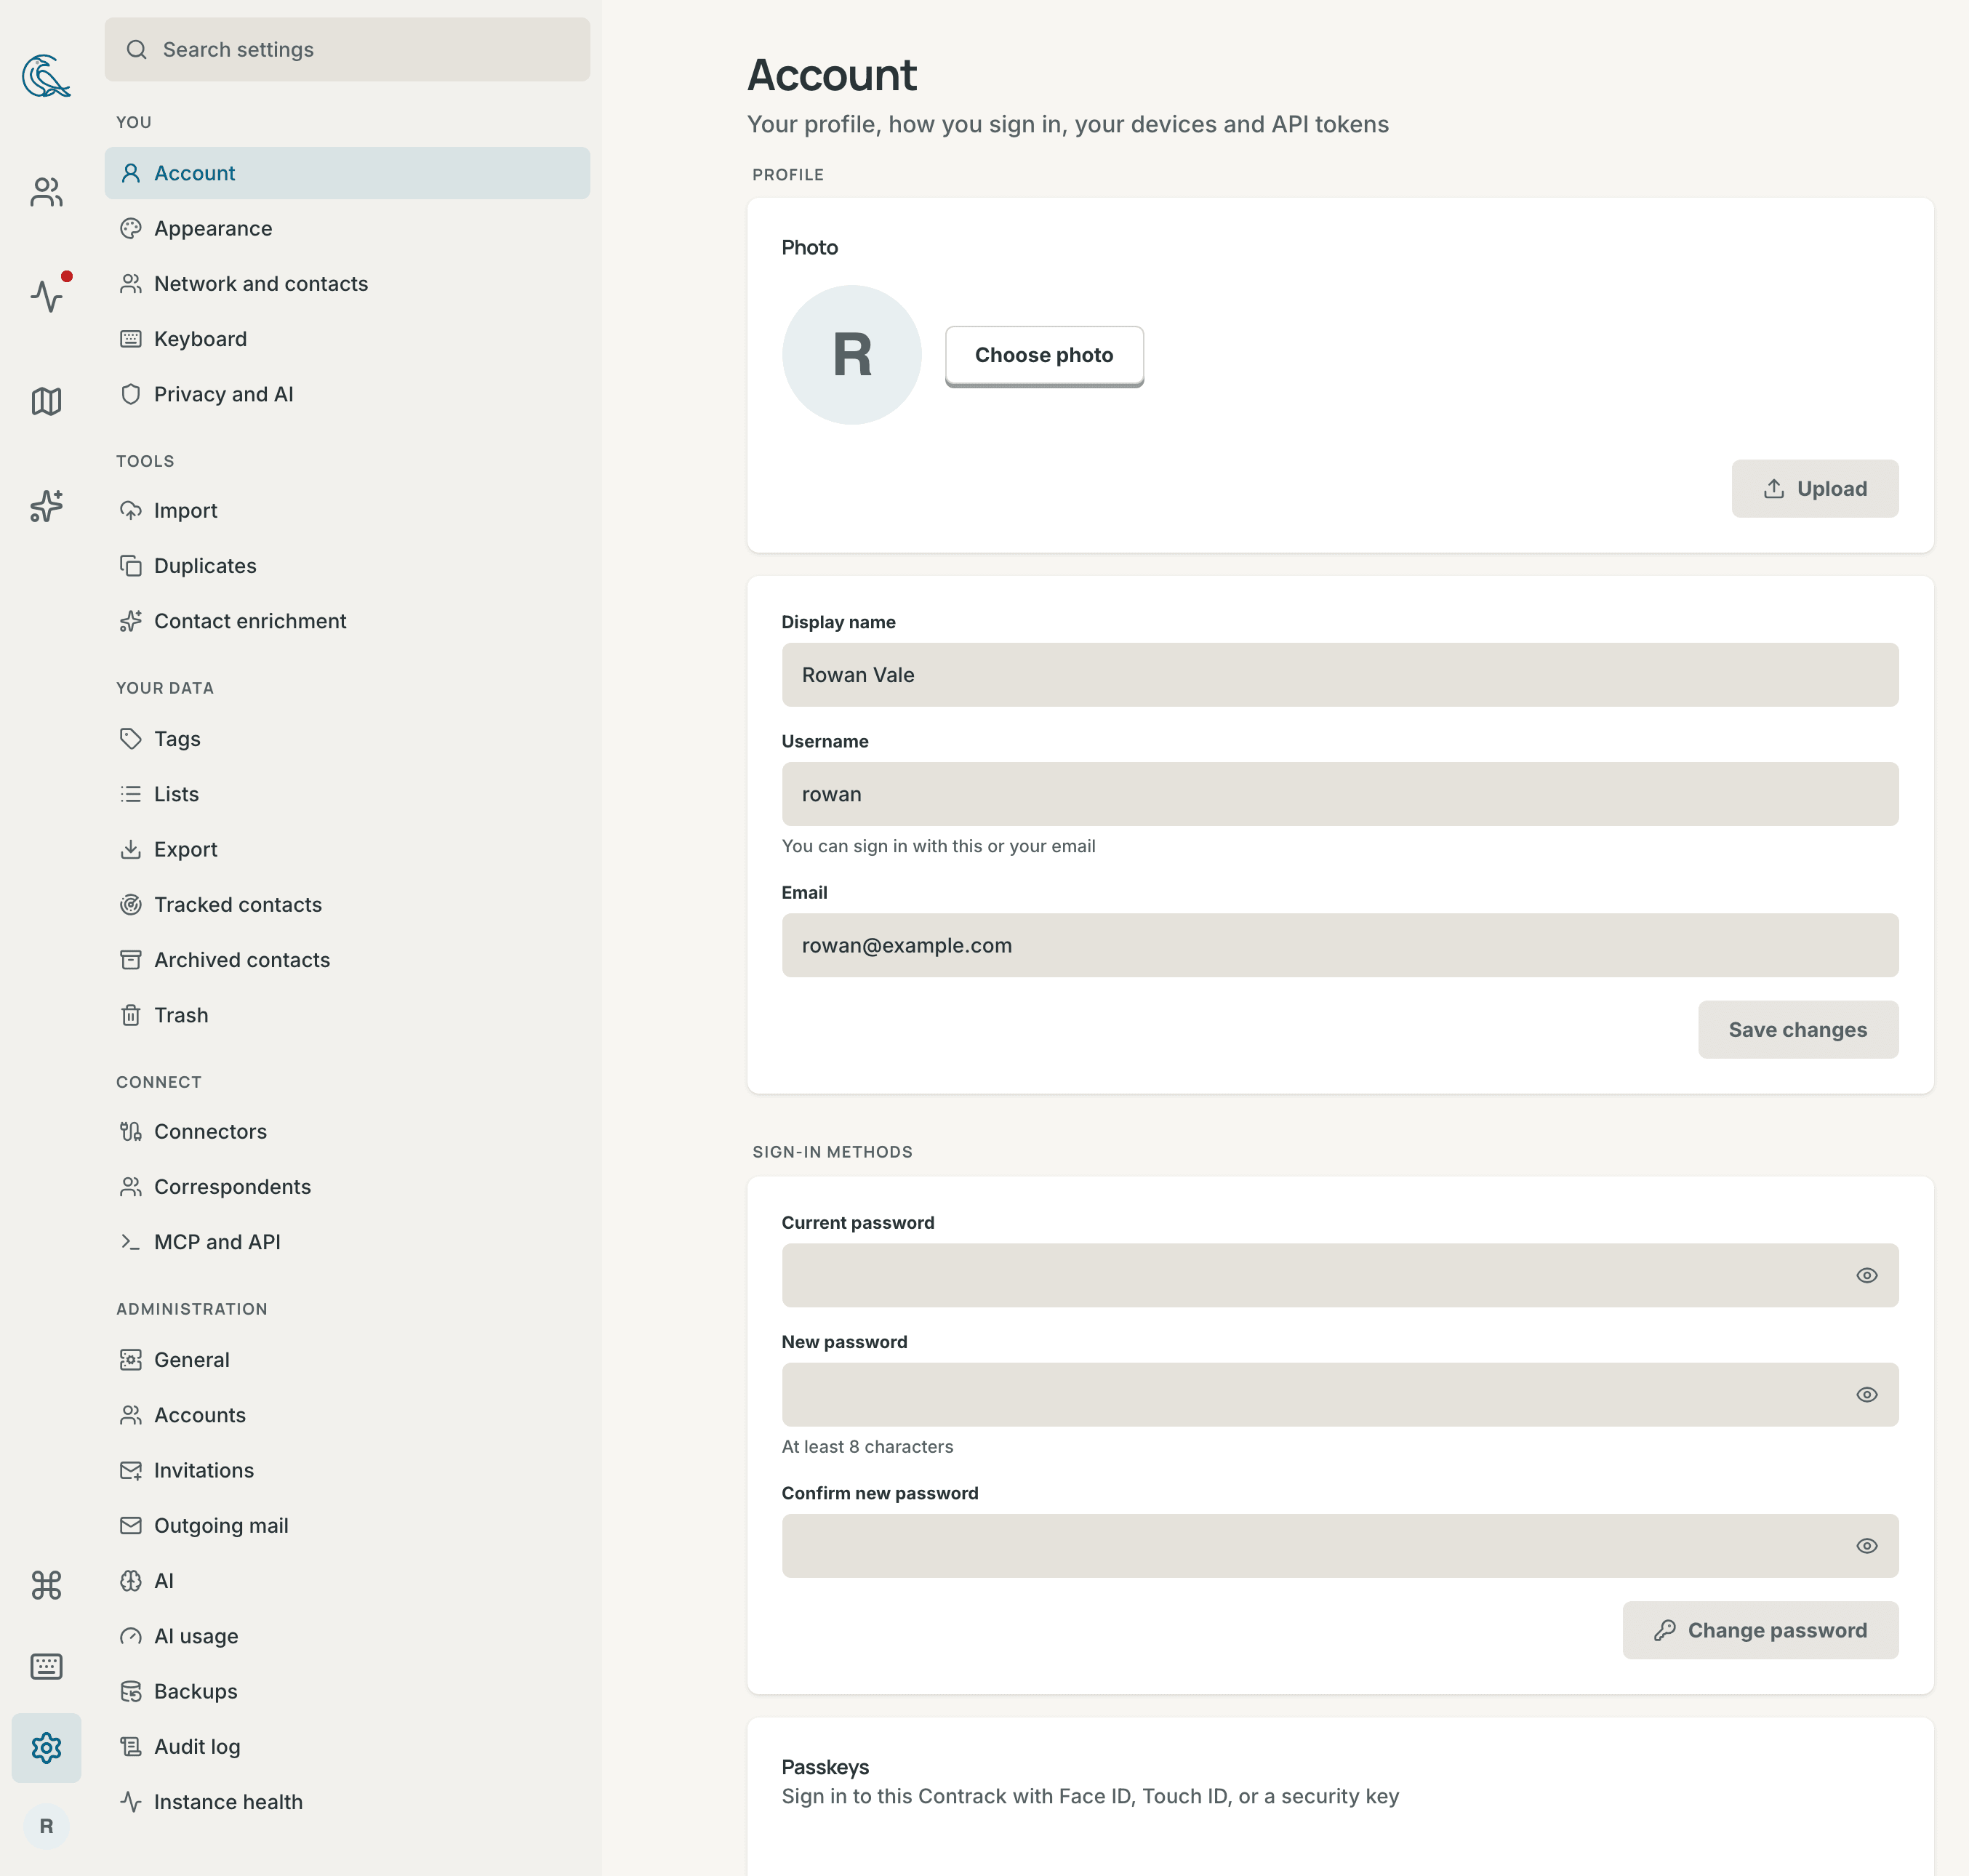The width and height of the screenshot is (1969, 1876).
Task: Open Connectors settings
Action: pyautogui.click(x=347, y=1131)
